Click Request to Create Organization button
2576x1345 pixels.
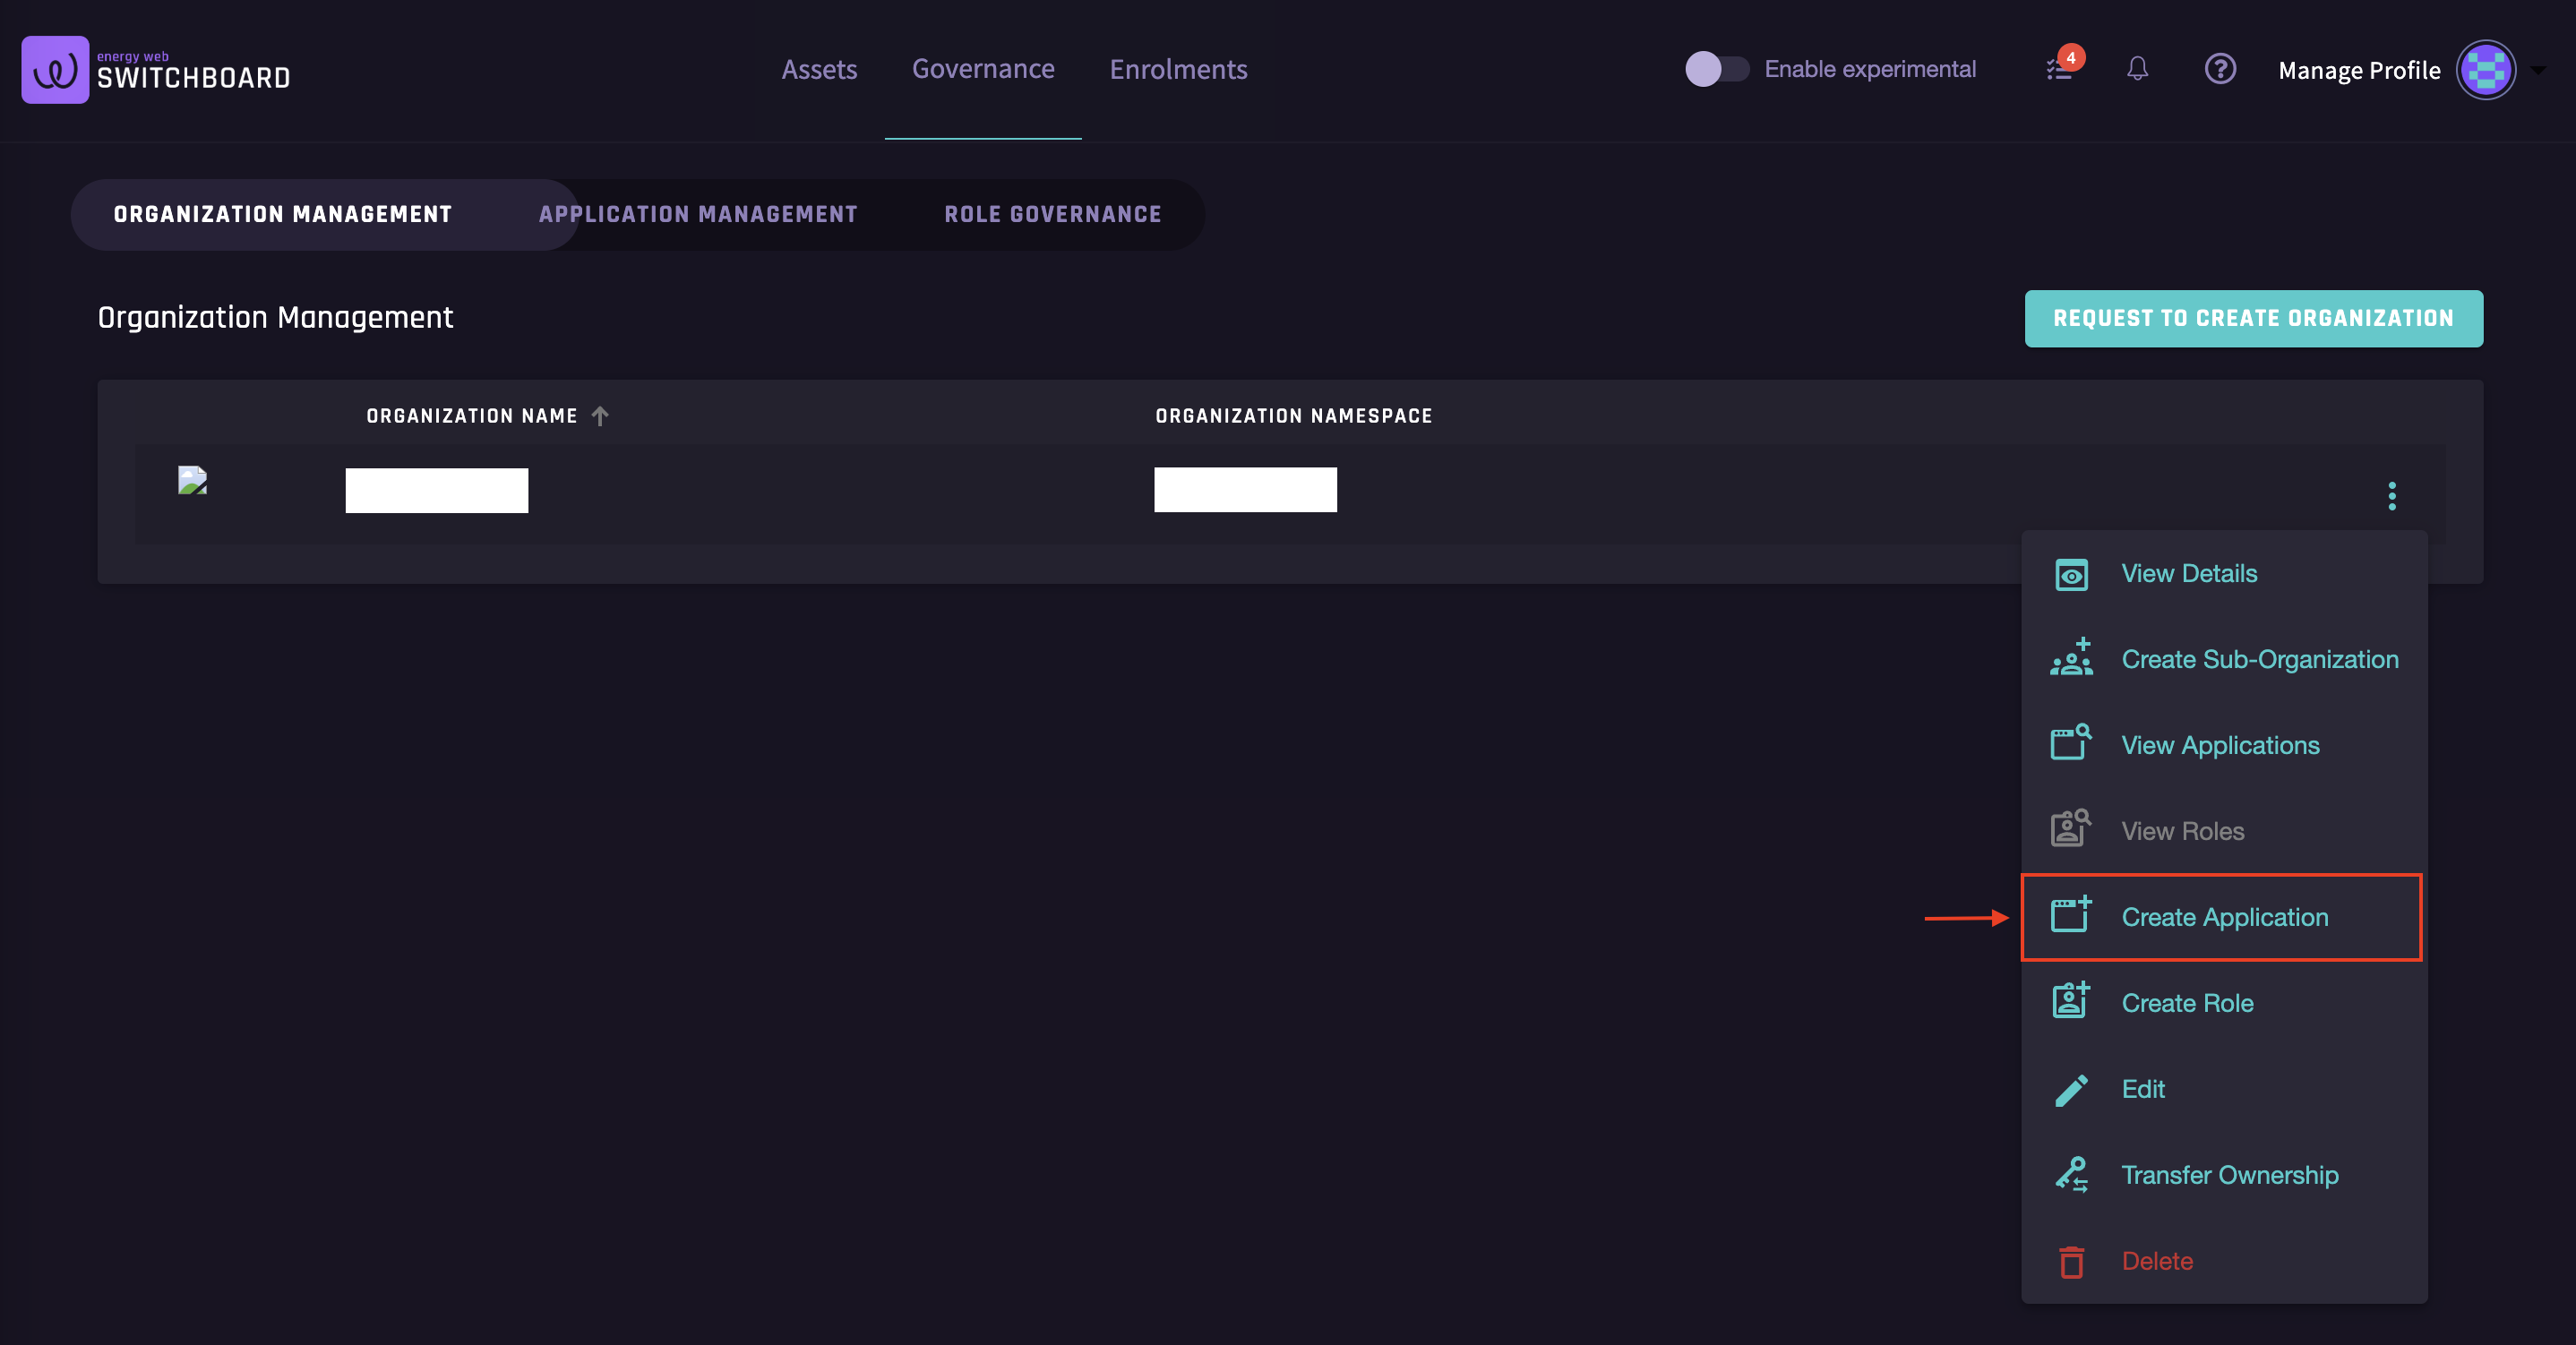coord(2253,318)
